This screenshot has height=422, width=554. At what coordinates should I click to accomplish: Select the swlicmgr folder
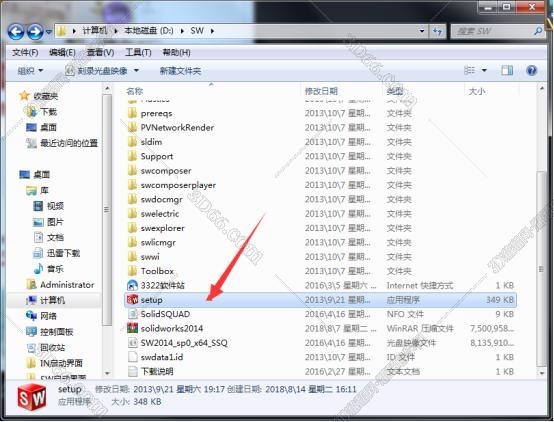(158, 242)
